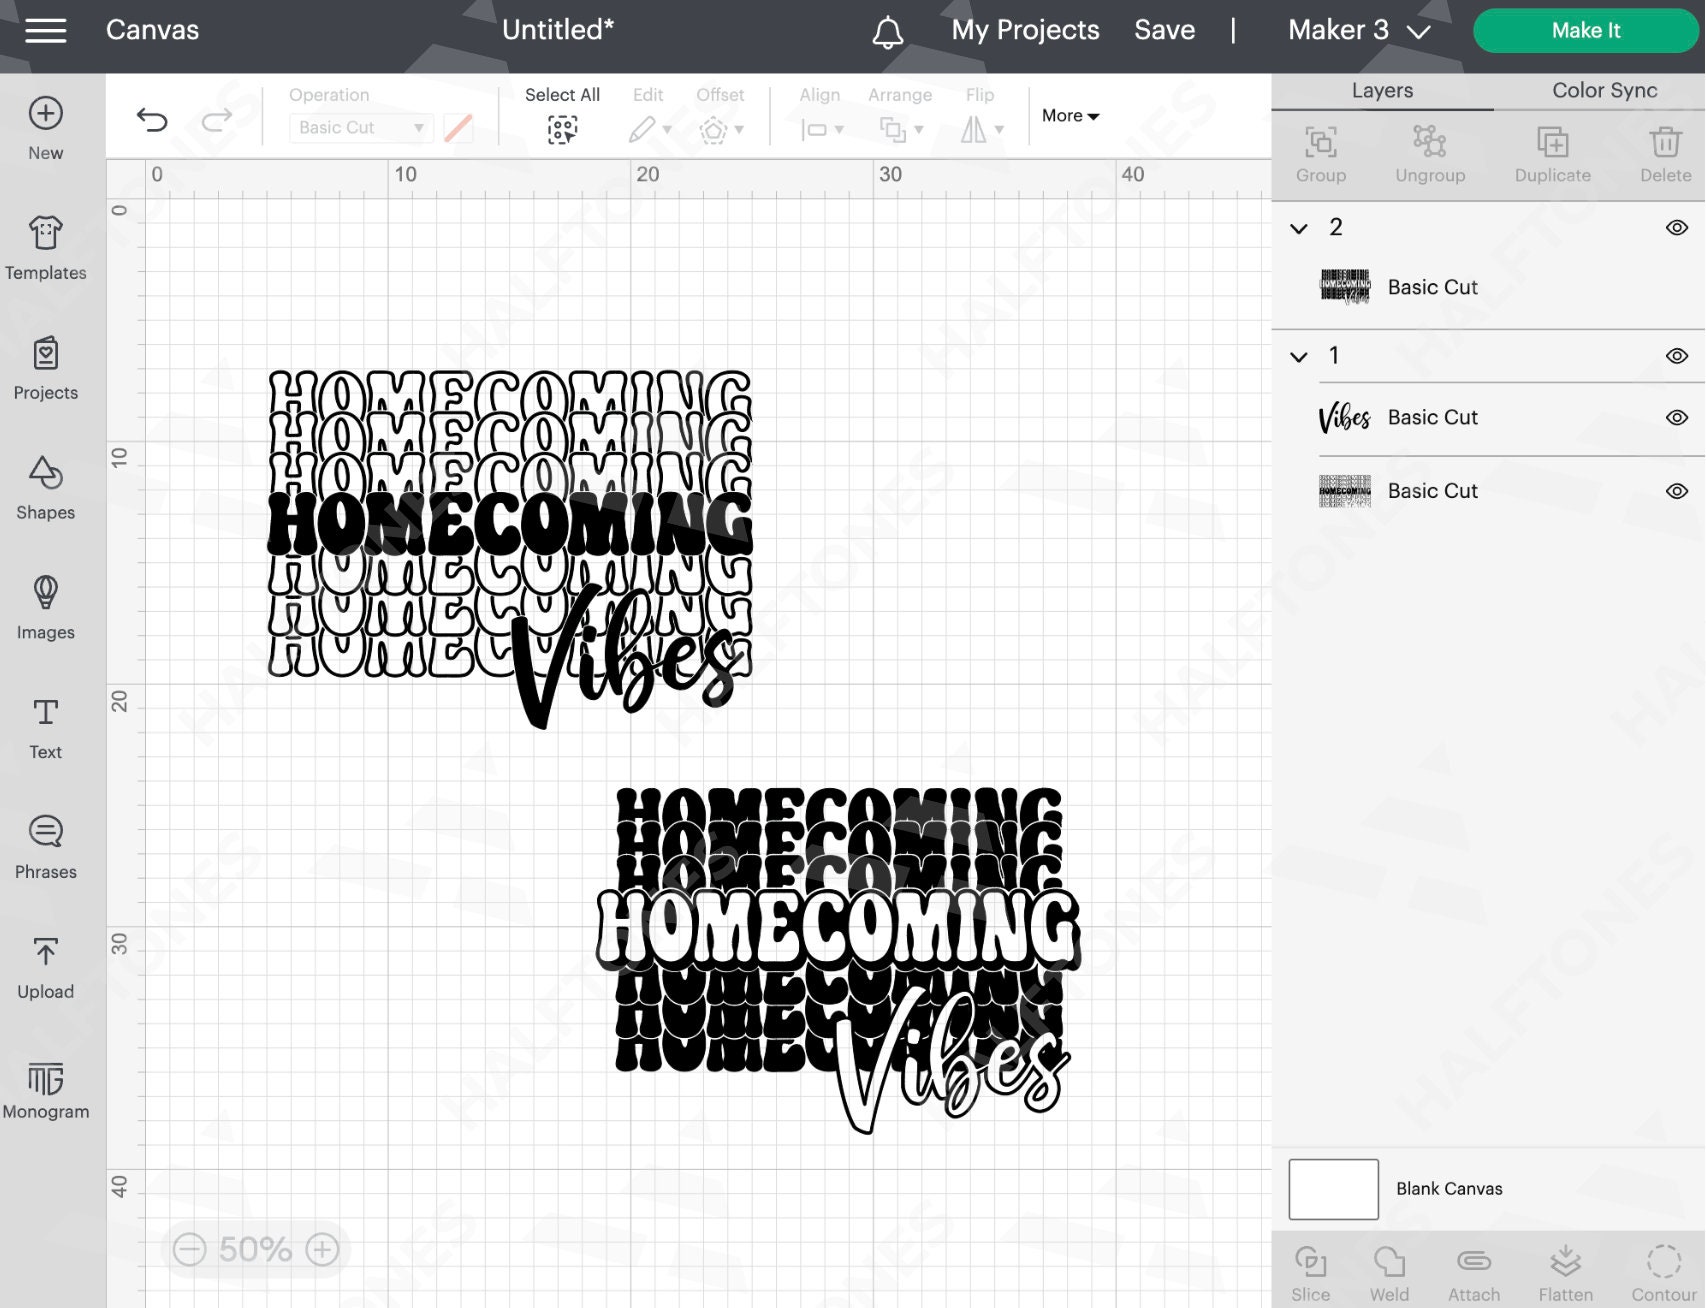Viewport: 1706px width, 1308px height.
Task: Switch to the Color Sync tab
Action: 1602,90
